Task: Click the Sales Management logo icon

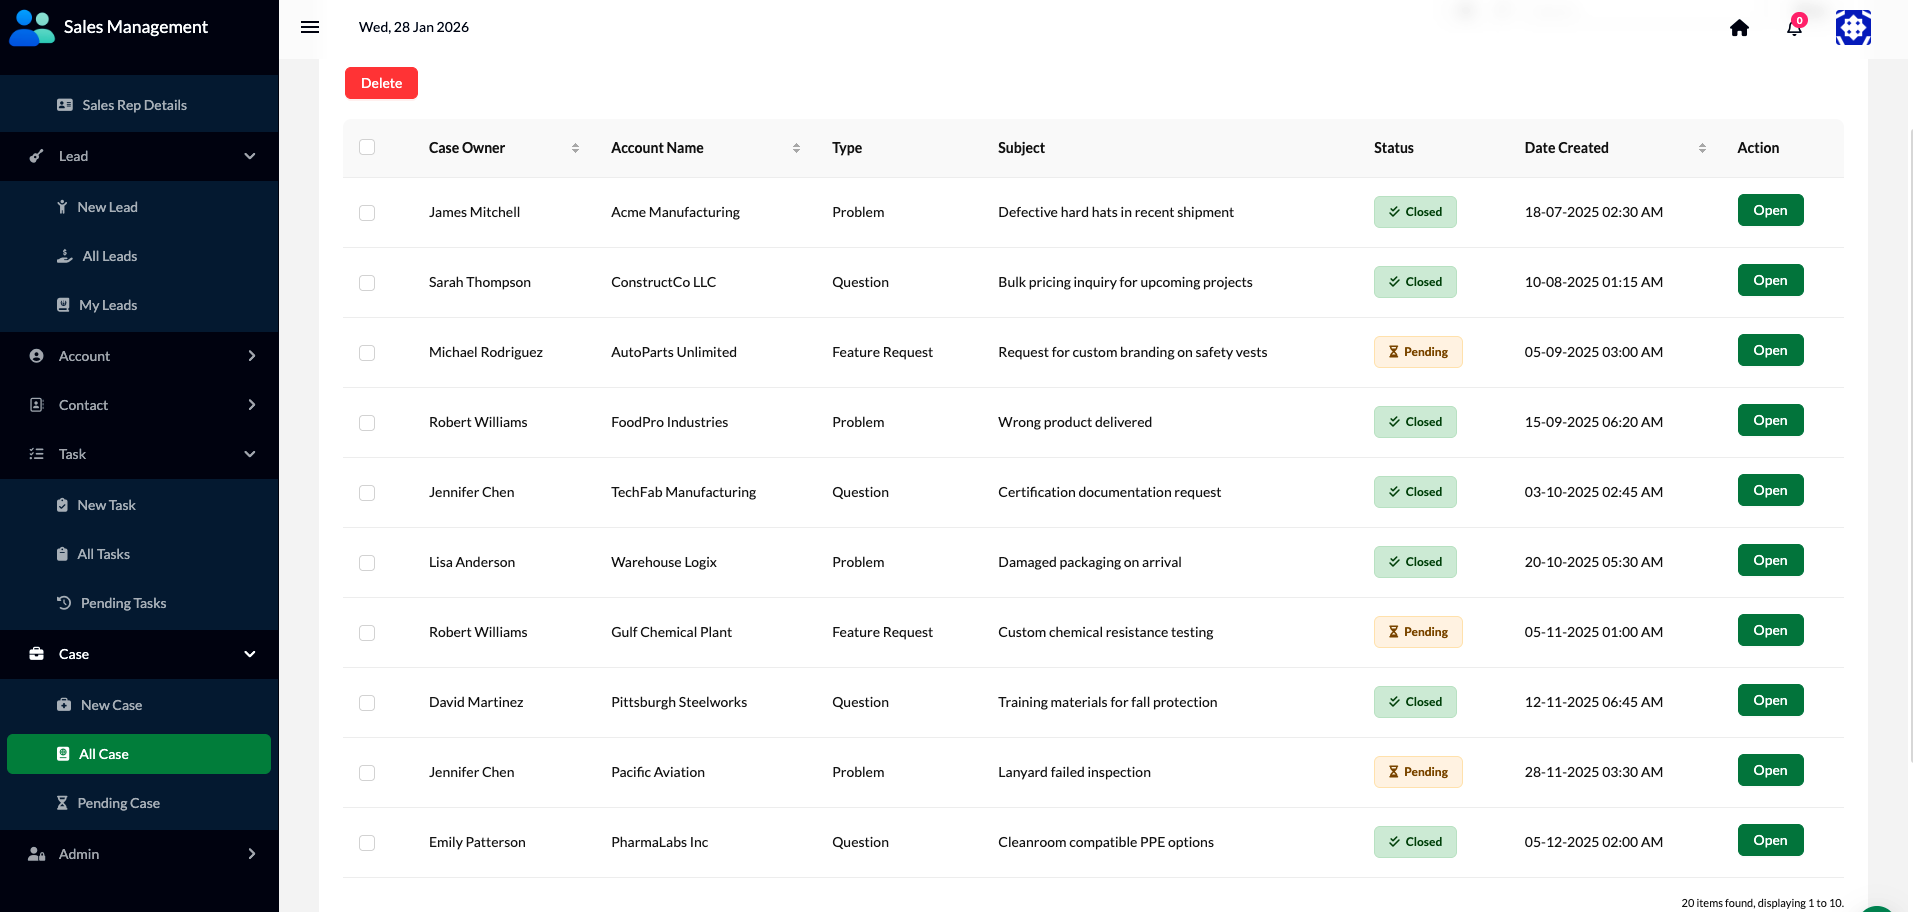Action: pos(32,28)
